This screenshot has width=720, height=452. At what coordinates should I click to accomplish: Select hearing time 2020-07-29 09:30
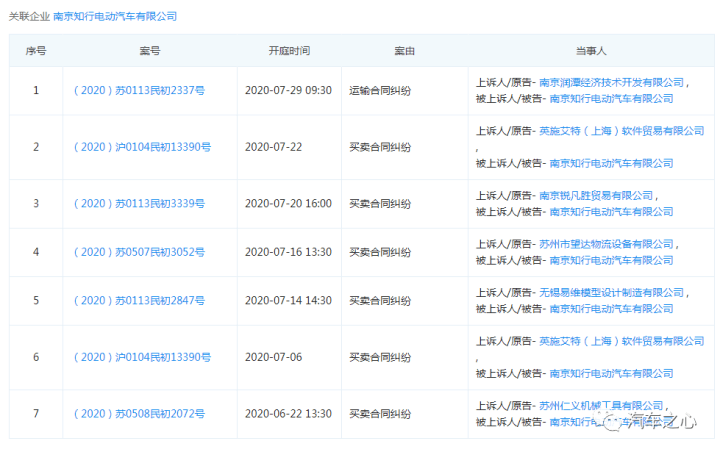(x=288, y=90)
